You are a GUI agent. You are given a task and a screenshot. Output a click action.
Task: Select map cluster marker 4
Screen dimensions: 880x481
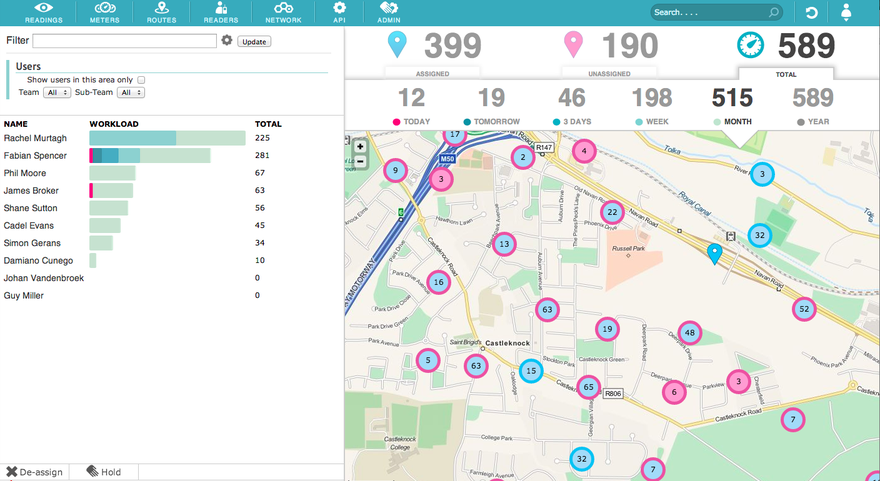[584, 151]
